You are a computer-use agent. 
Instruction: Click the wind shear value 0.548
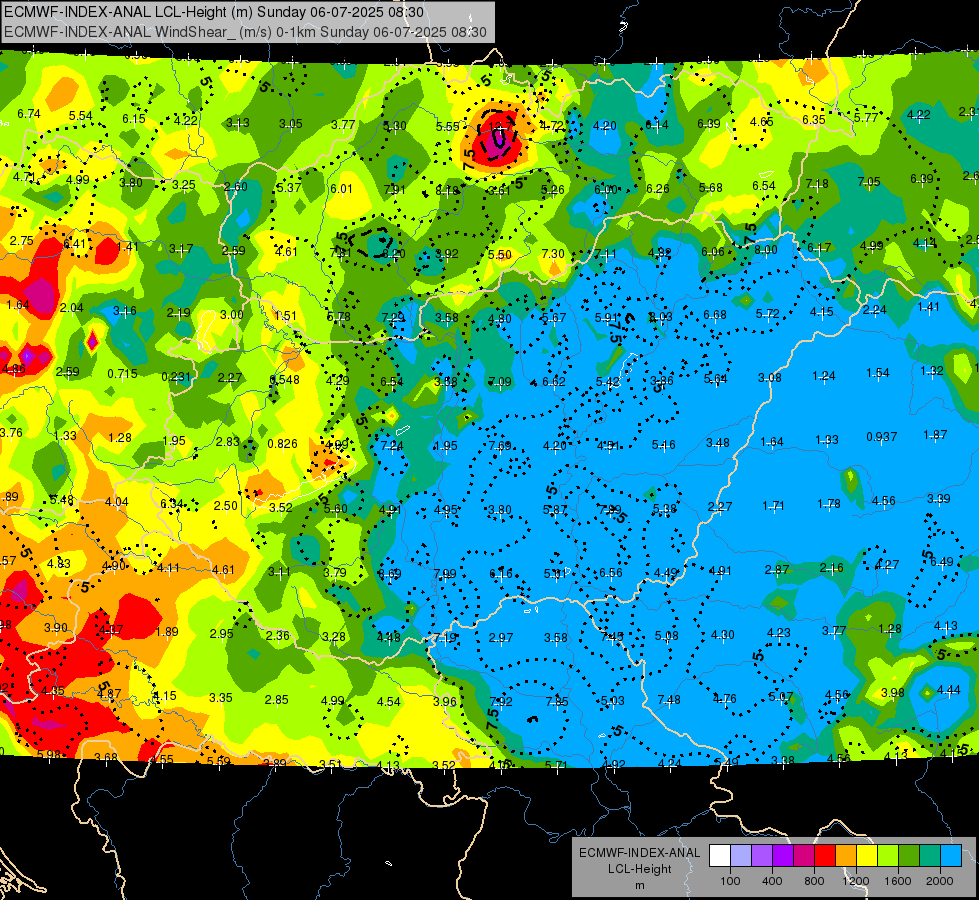click(x=284, y=379)
